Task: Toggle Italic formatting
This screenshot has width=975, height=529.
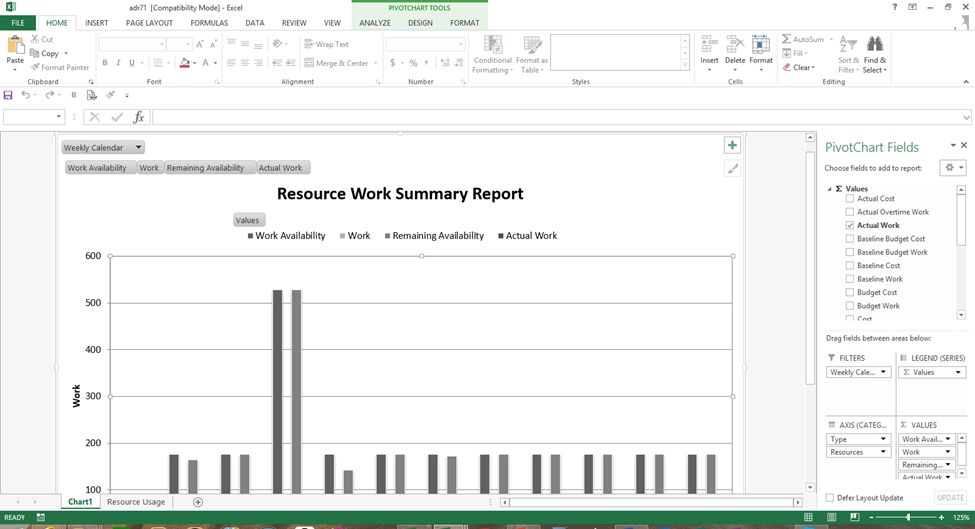Action: [118, 63]
